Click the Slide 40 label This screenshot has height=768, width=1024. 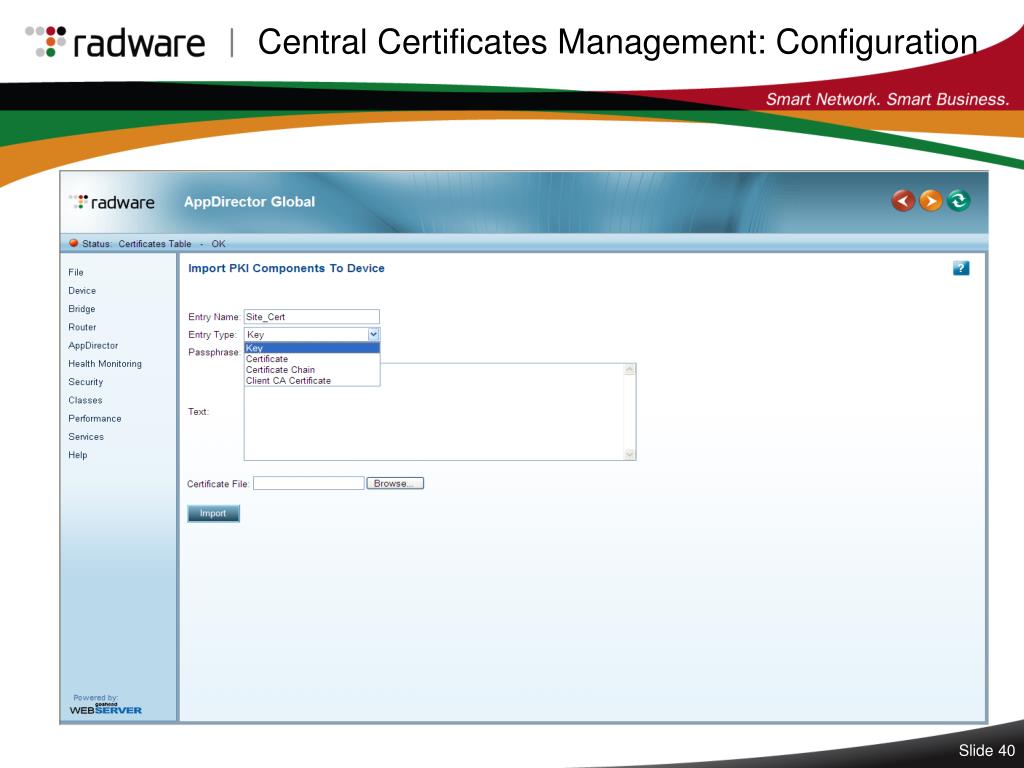click(x=987, y=750)
